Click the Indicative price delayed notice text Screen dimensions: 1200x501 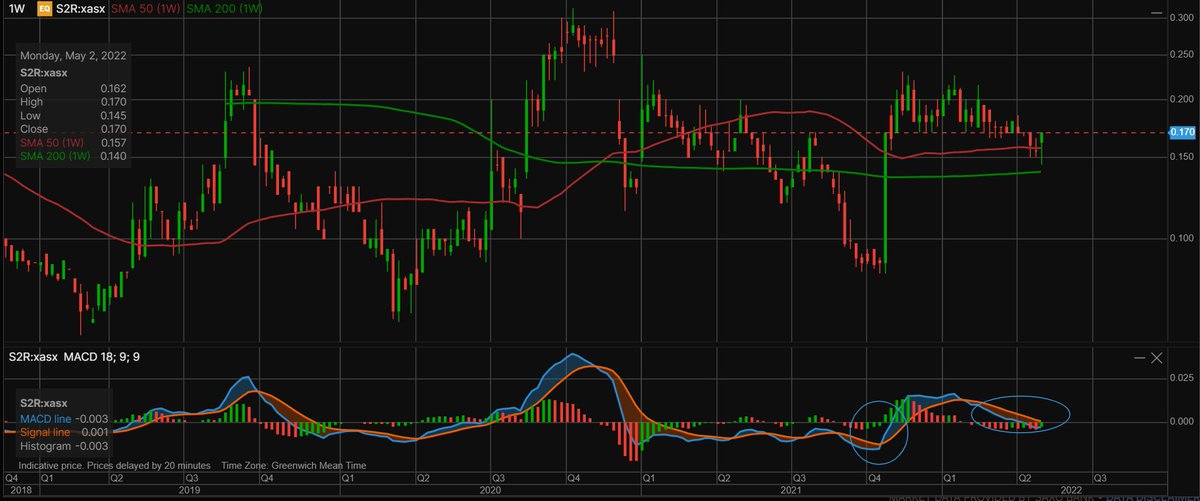point(114,466)
